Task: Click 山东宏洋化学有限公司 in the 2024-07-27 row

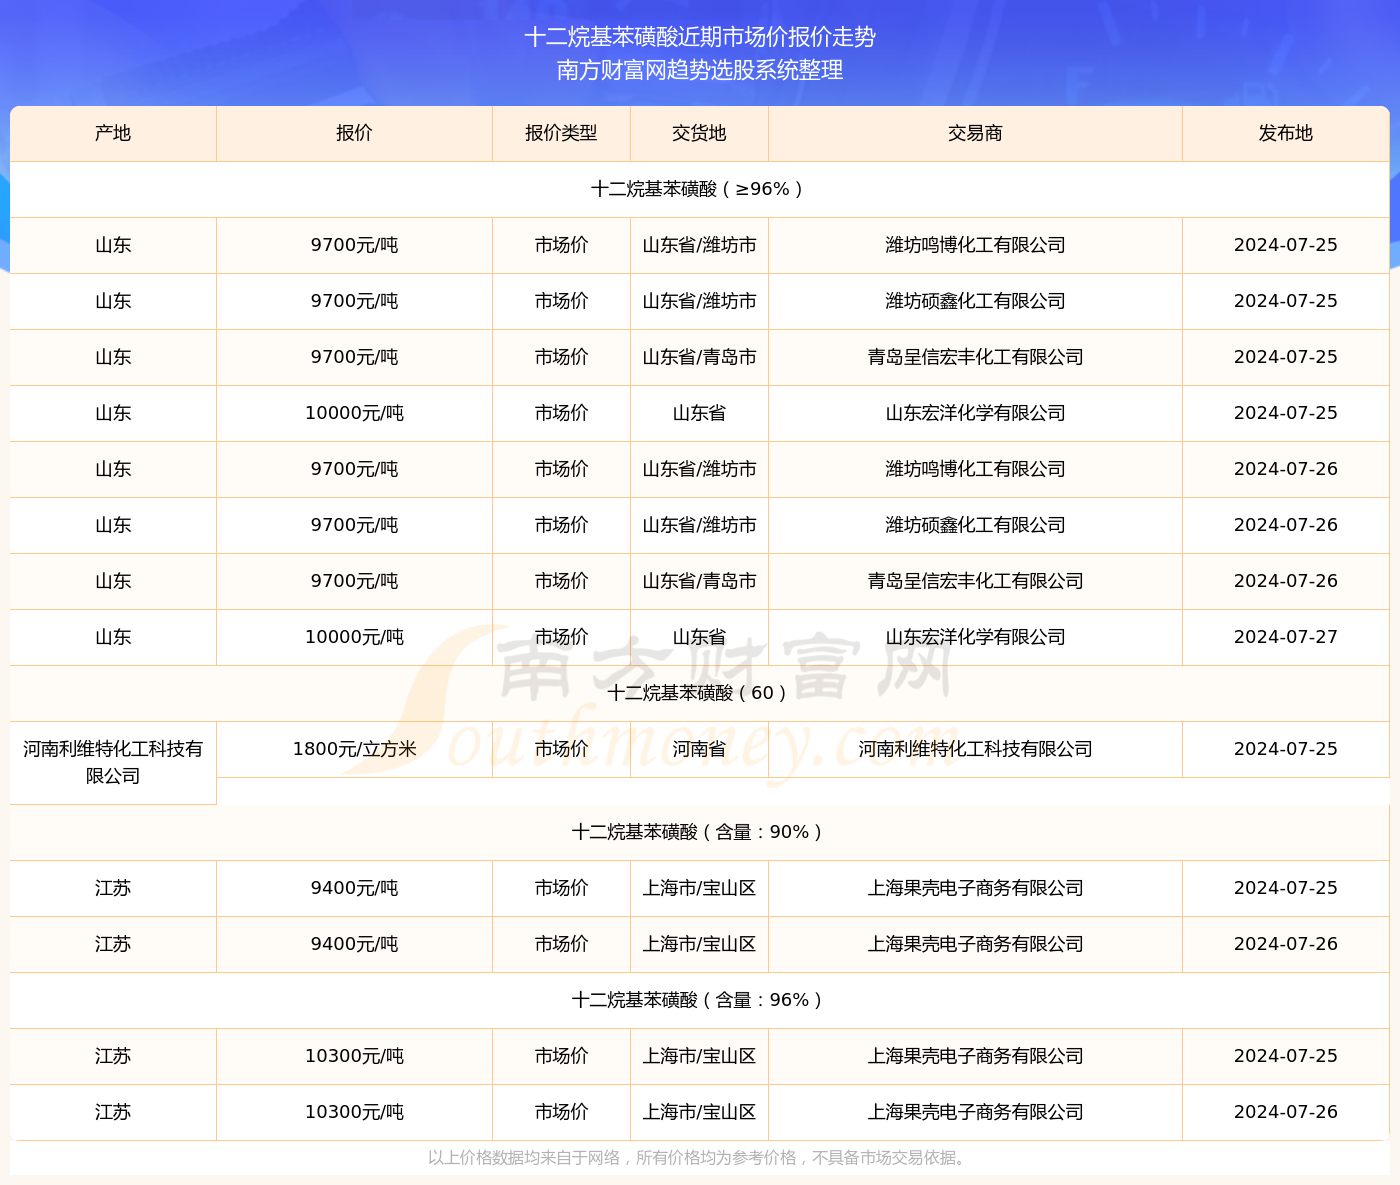Action: 975,637
